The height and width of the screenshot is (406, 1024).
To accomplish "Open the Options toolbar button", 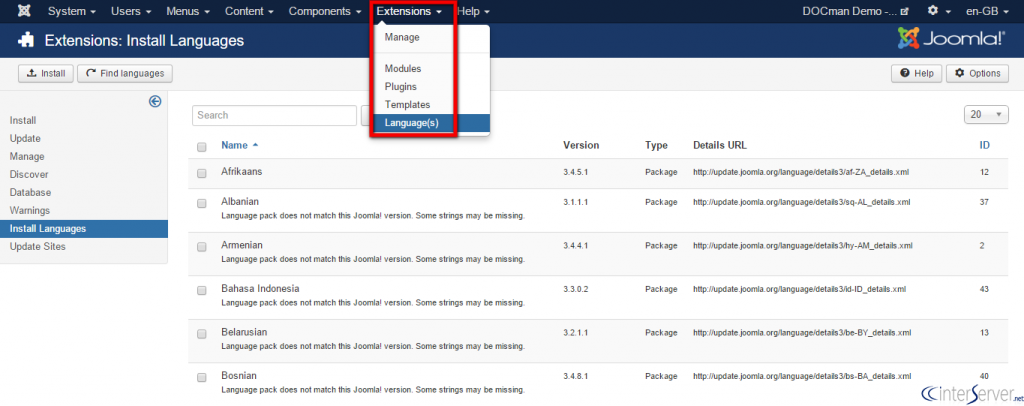I will 978,74.
